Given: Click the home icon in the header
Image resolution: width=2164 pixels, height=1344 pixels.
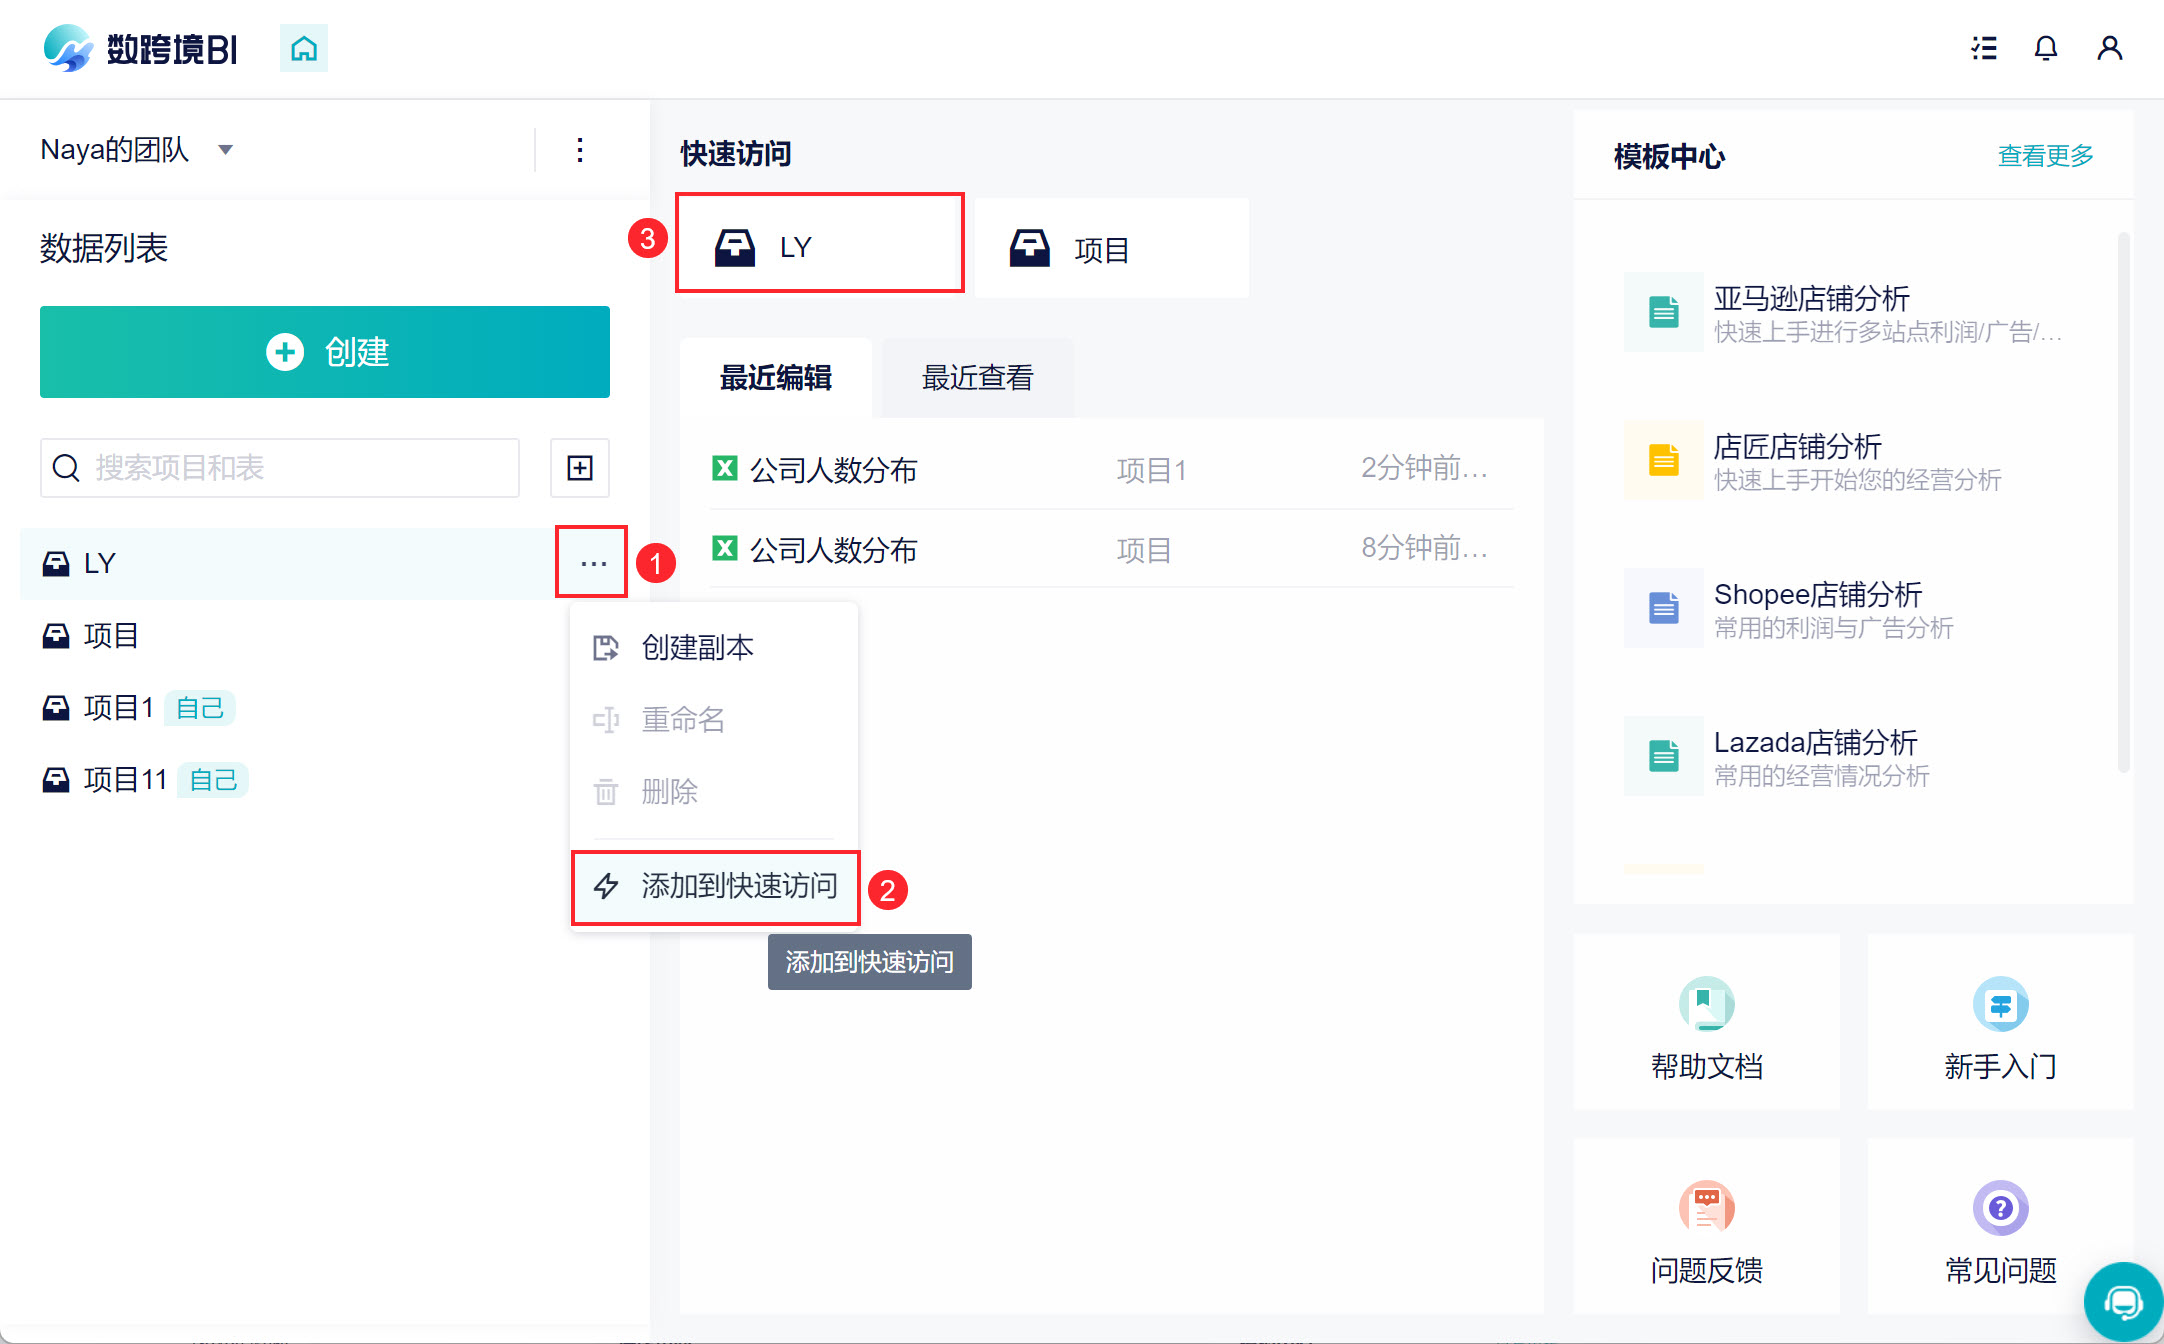Looking at the screenshot, I should pyautogui.click(x=304, y=48).
